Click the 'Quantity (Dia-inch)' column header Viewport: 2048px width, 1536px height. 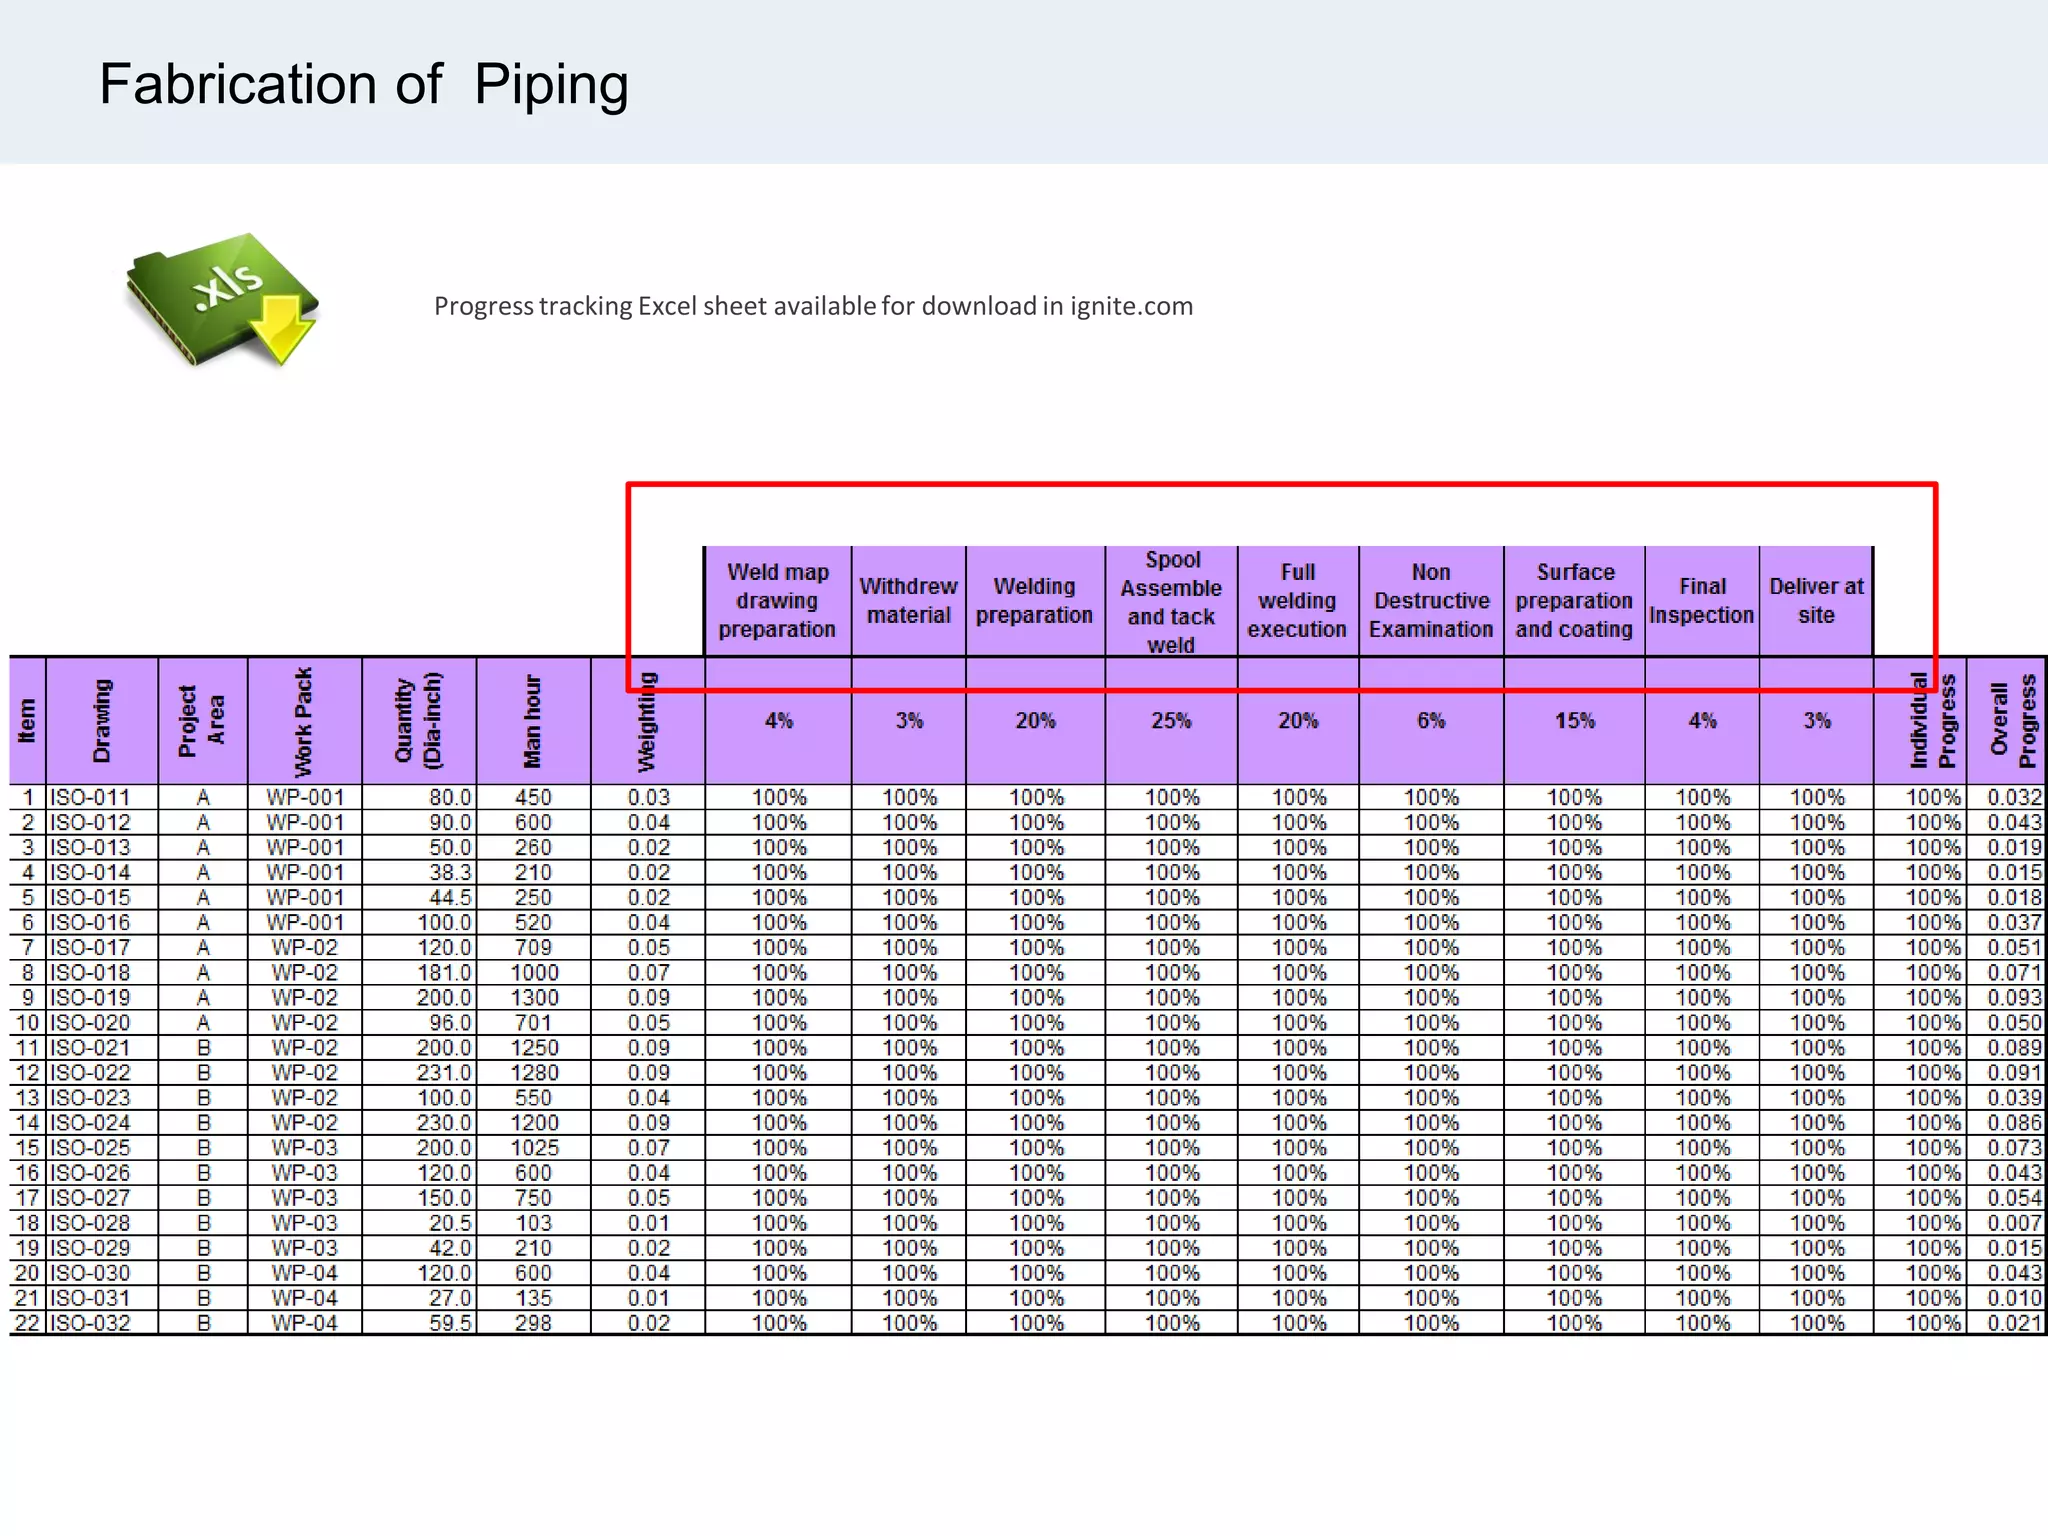click(419, 721)
